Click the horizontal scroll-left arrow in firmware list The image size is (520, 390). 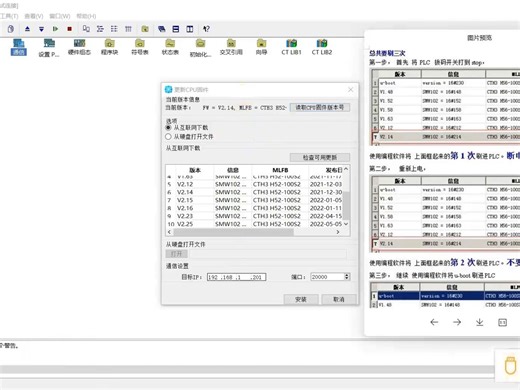click(169, 232)
